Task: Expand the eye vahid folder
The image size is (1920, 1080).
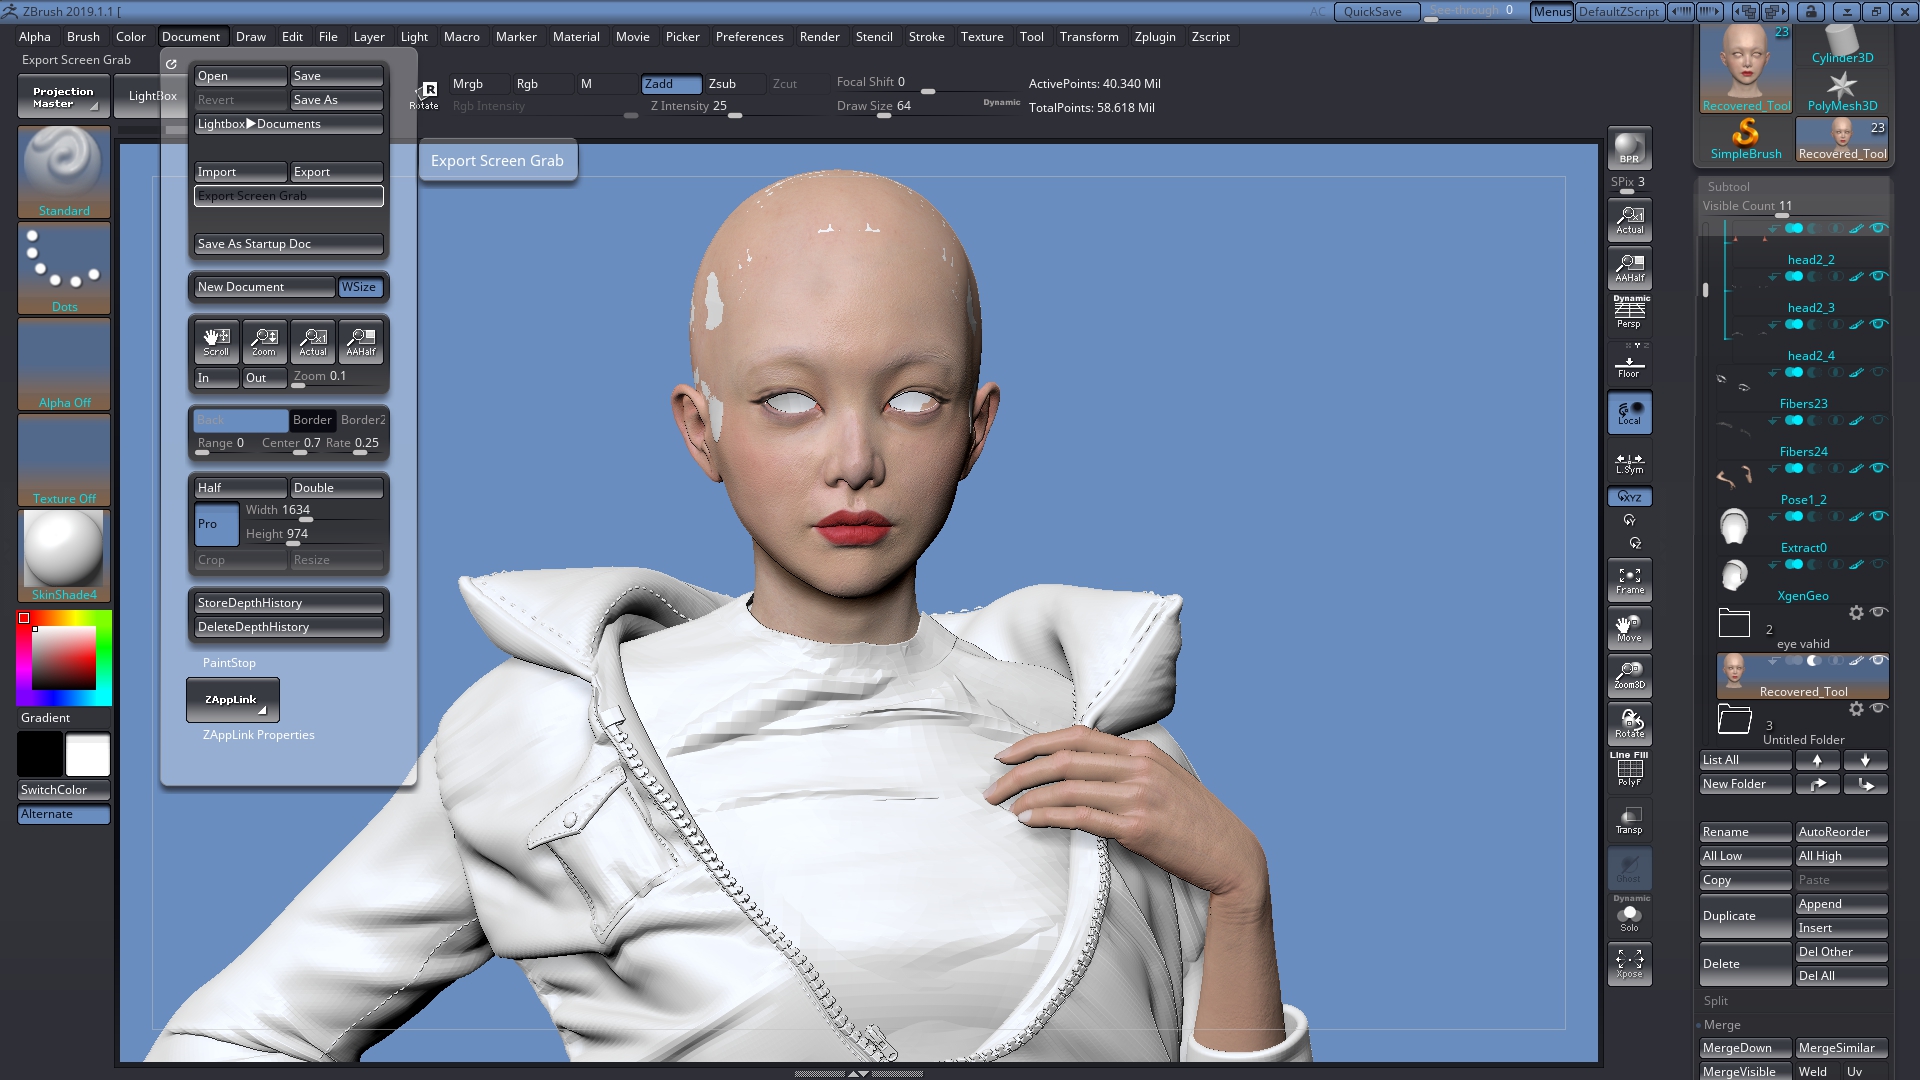Action: (x=1734, y=623)
